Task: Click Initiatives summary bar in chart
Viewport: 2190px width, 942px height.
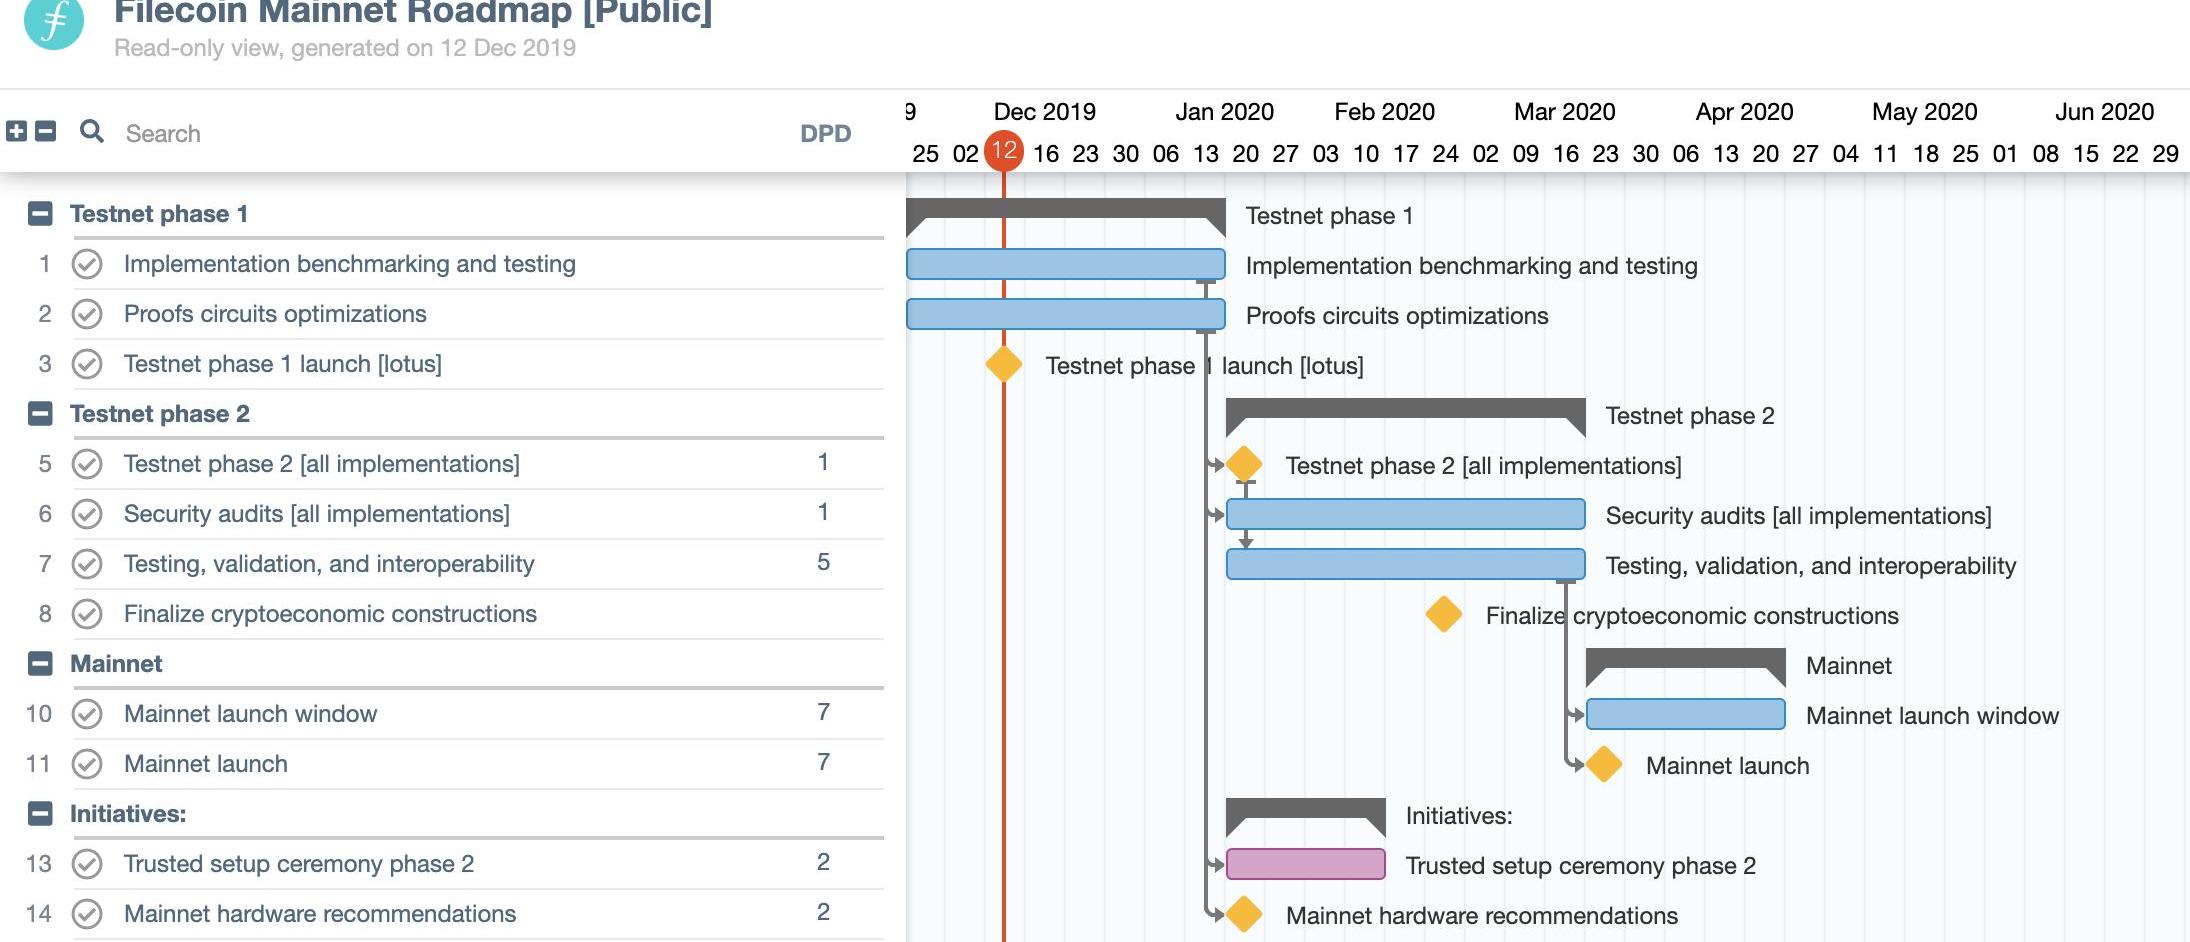Action: pyautogui.click(x=1306, y=809)
